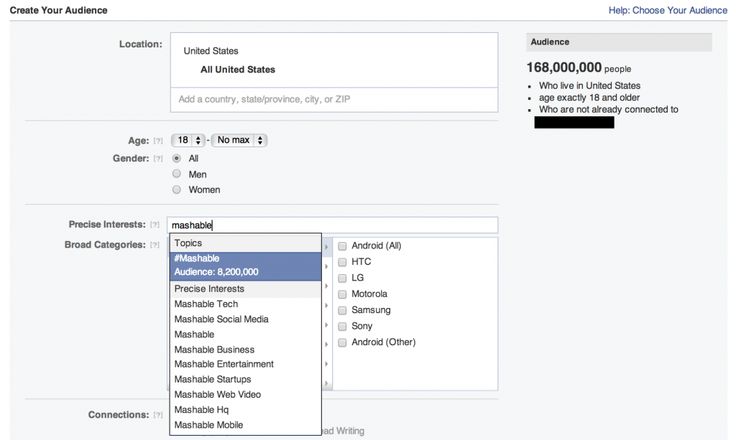Screen dimensions: 736x440
Task: Click the help icon next to Broad Categories
Action: point(155,245)
